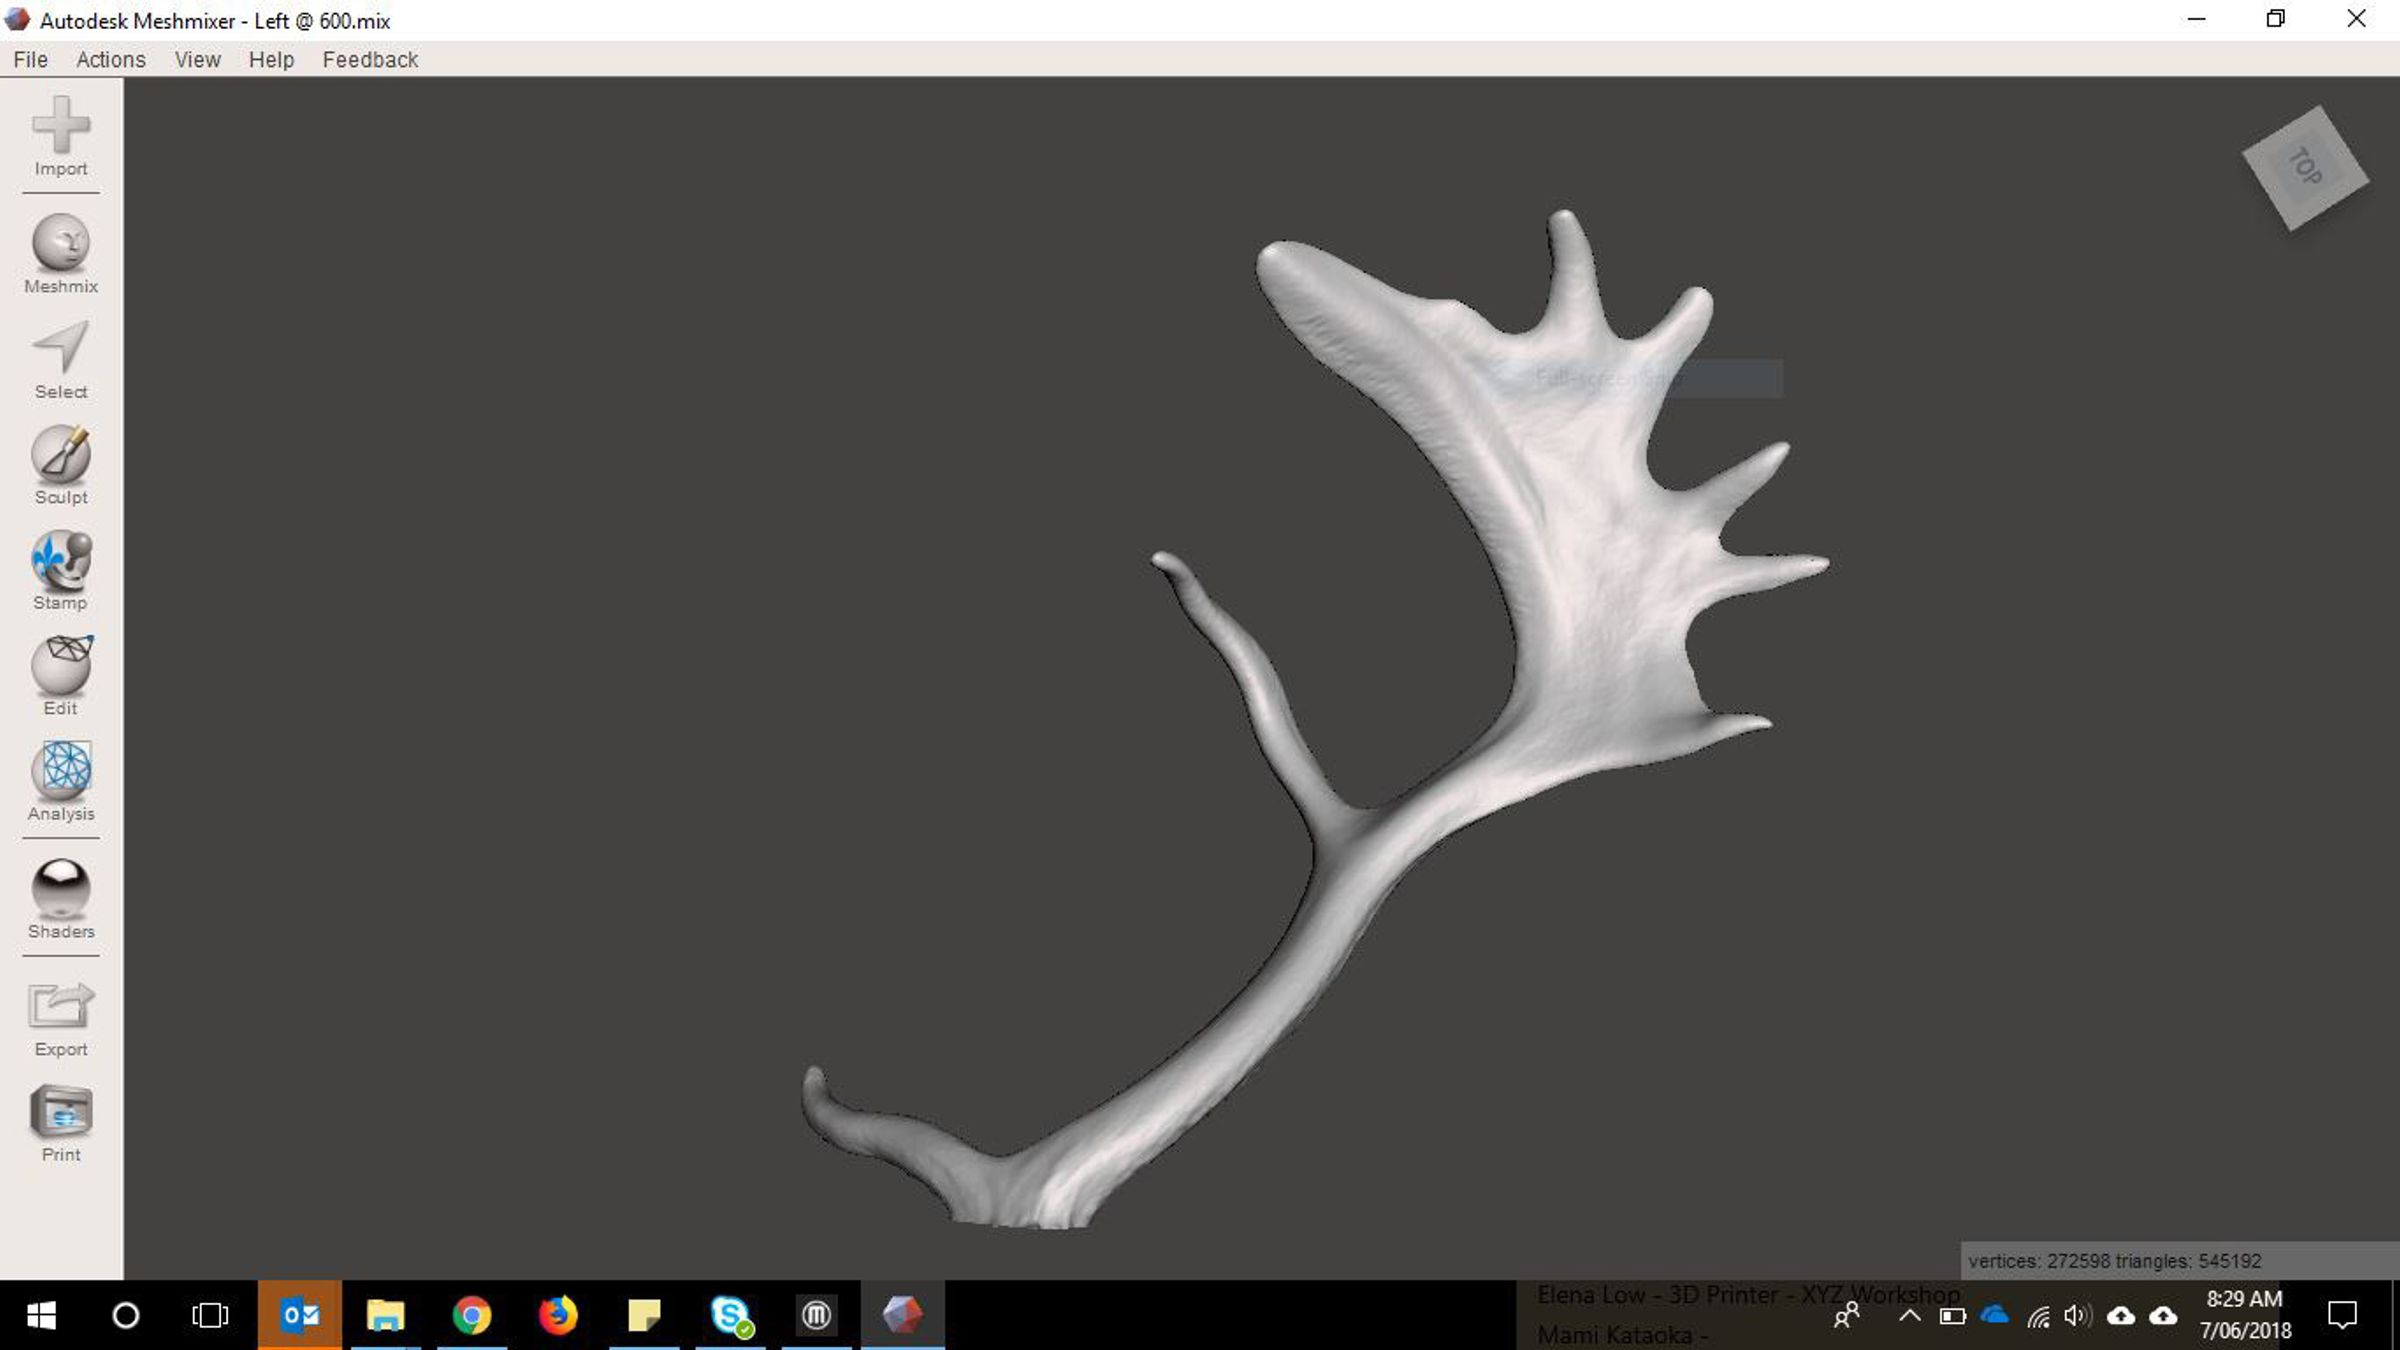The image size is (2400, 1350).
Task: Open the Edit tools menu
Action: point(61,674)
